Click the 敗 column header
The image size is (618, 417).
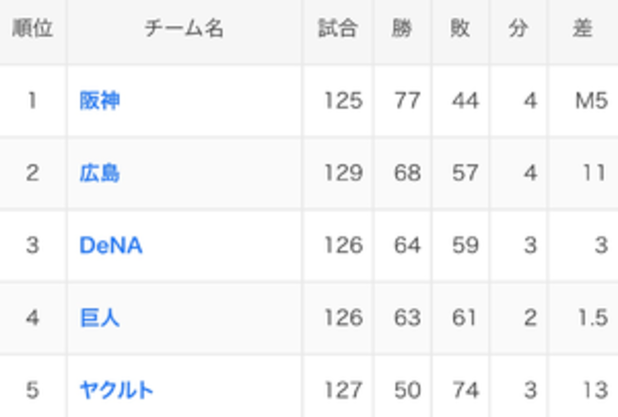click(x=460, y=28)
